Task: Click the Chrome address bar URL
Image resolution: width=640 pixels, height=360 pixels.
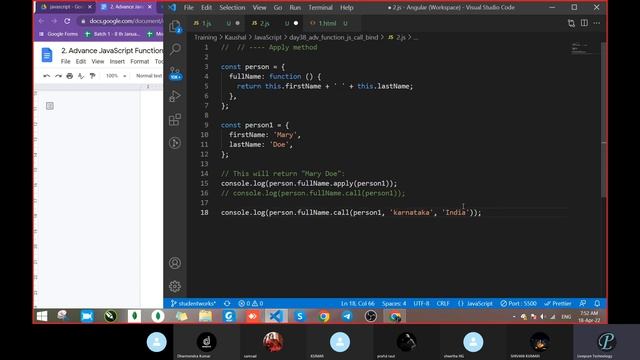Action: coord(126,21)
